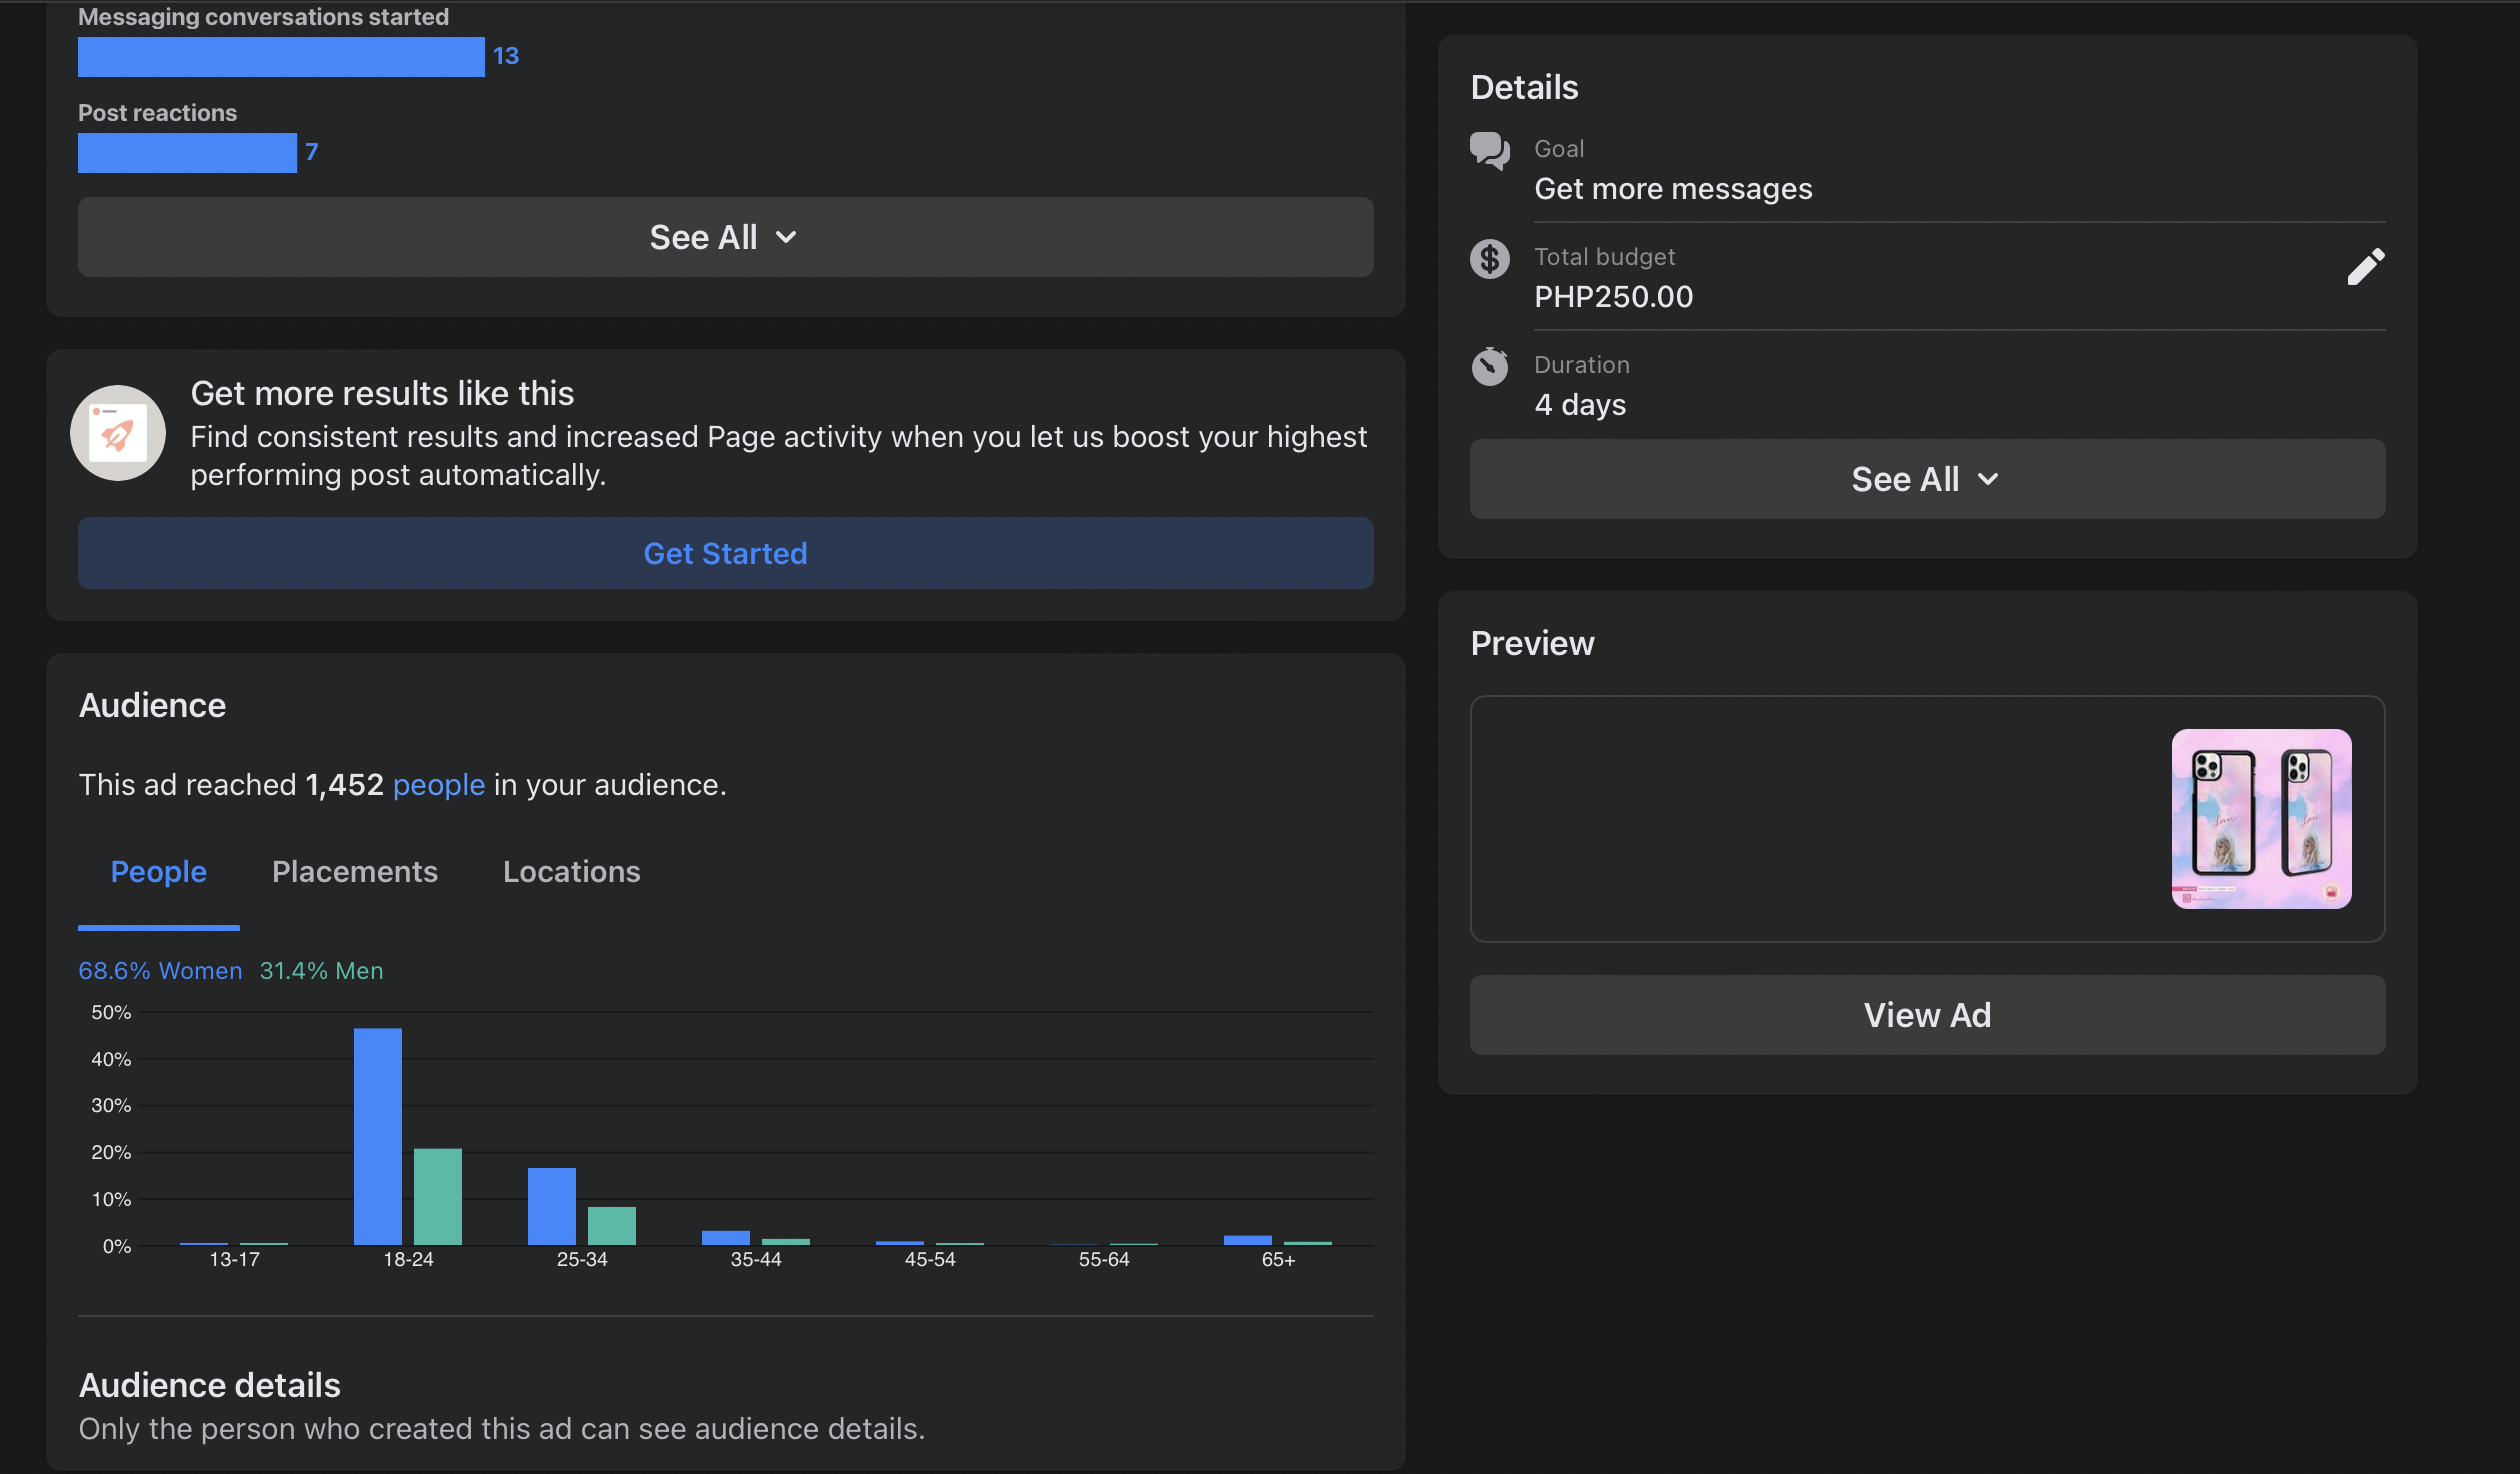Screen dimensions: 2520x1474
Task: Open the ad with View Ad button
Action: pyautogui.click(x=1927, y=1015)
